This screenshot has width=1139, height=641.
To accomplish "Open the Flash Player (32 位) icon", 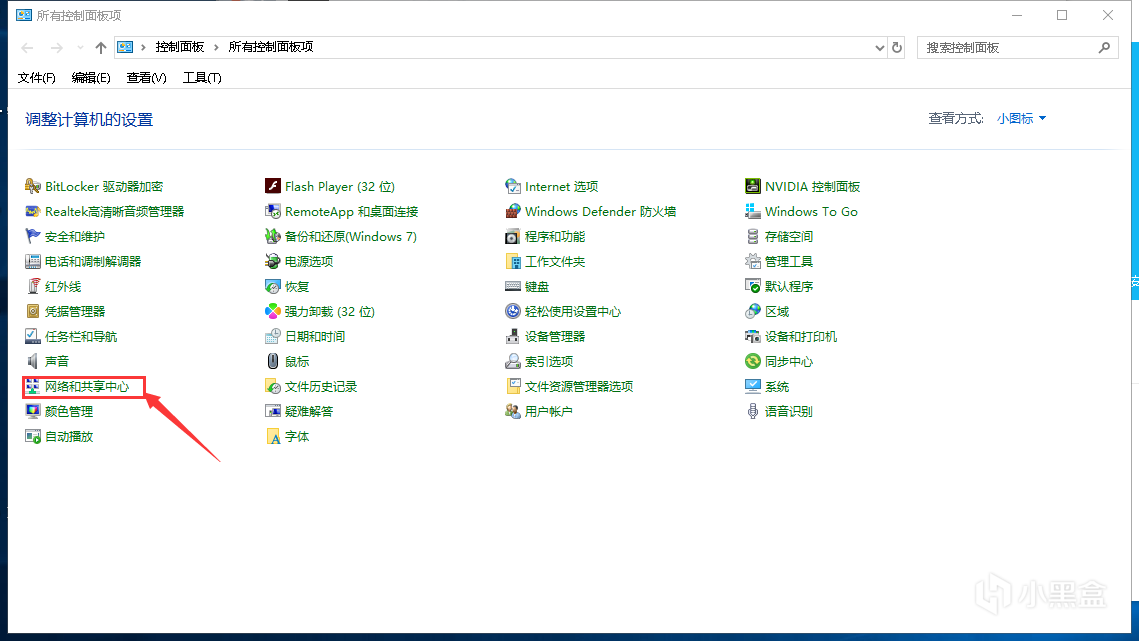I will tap(273, 187).
